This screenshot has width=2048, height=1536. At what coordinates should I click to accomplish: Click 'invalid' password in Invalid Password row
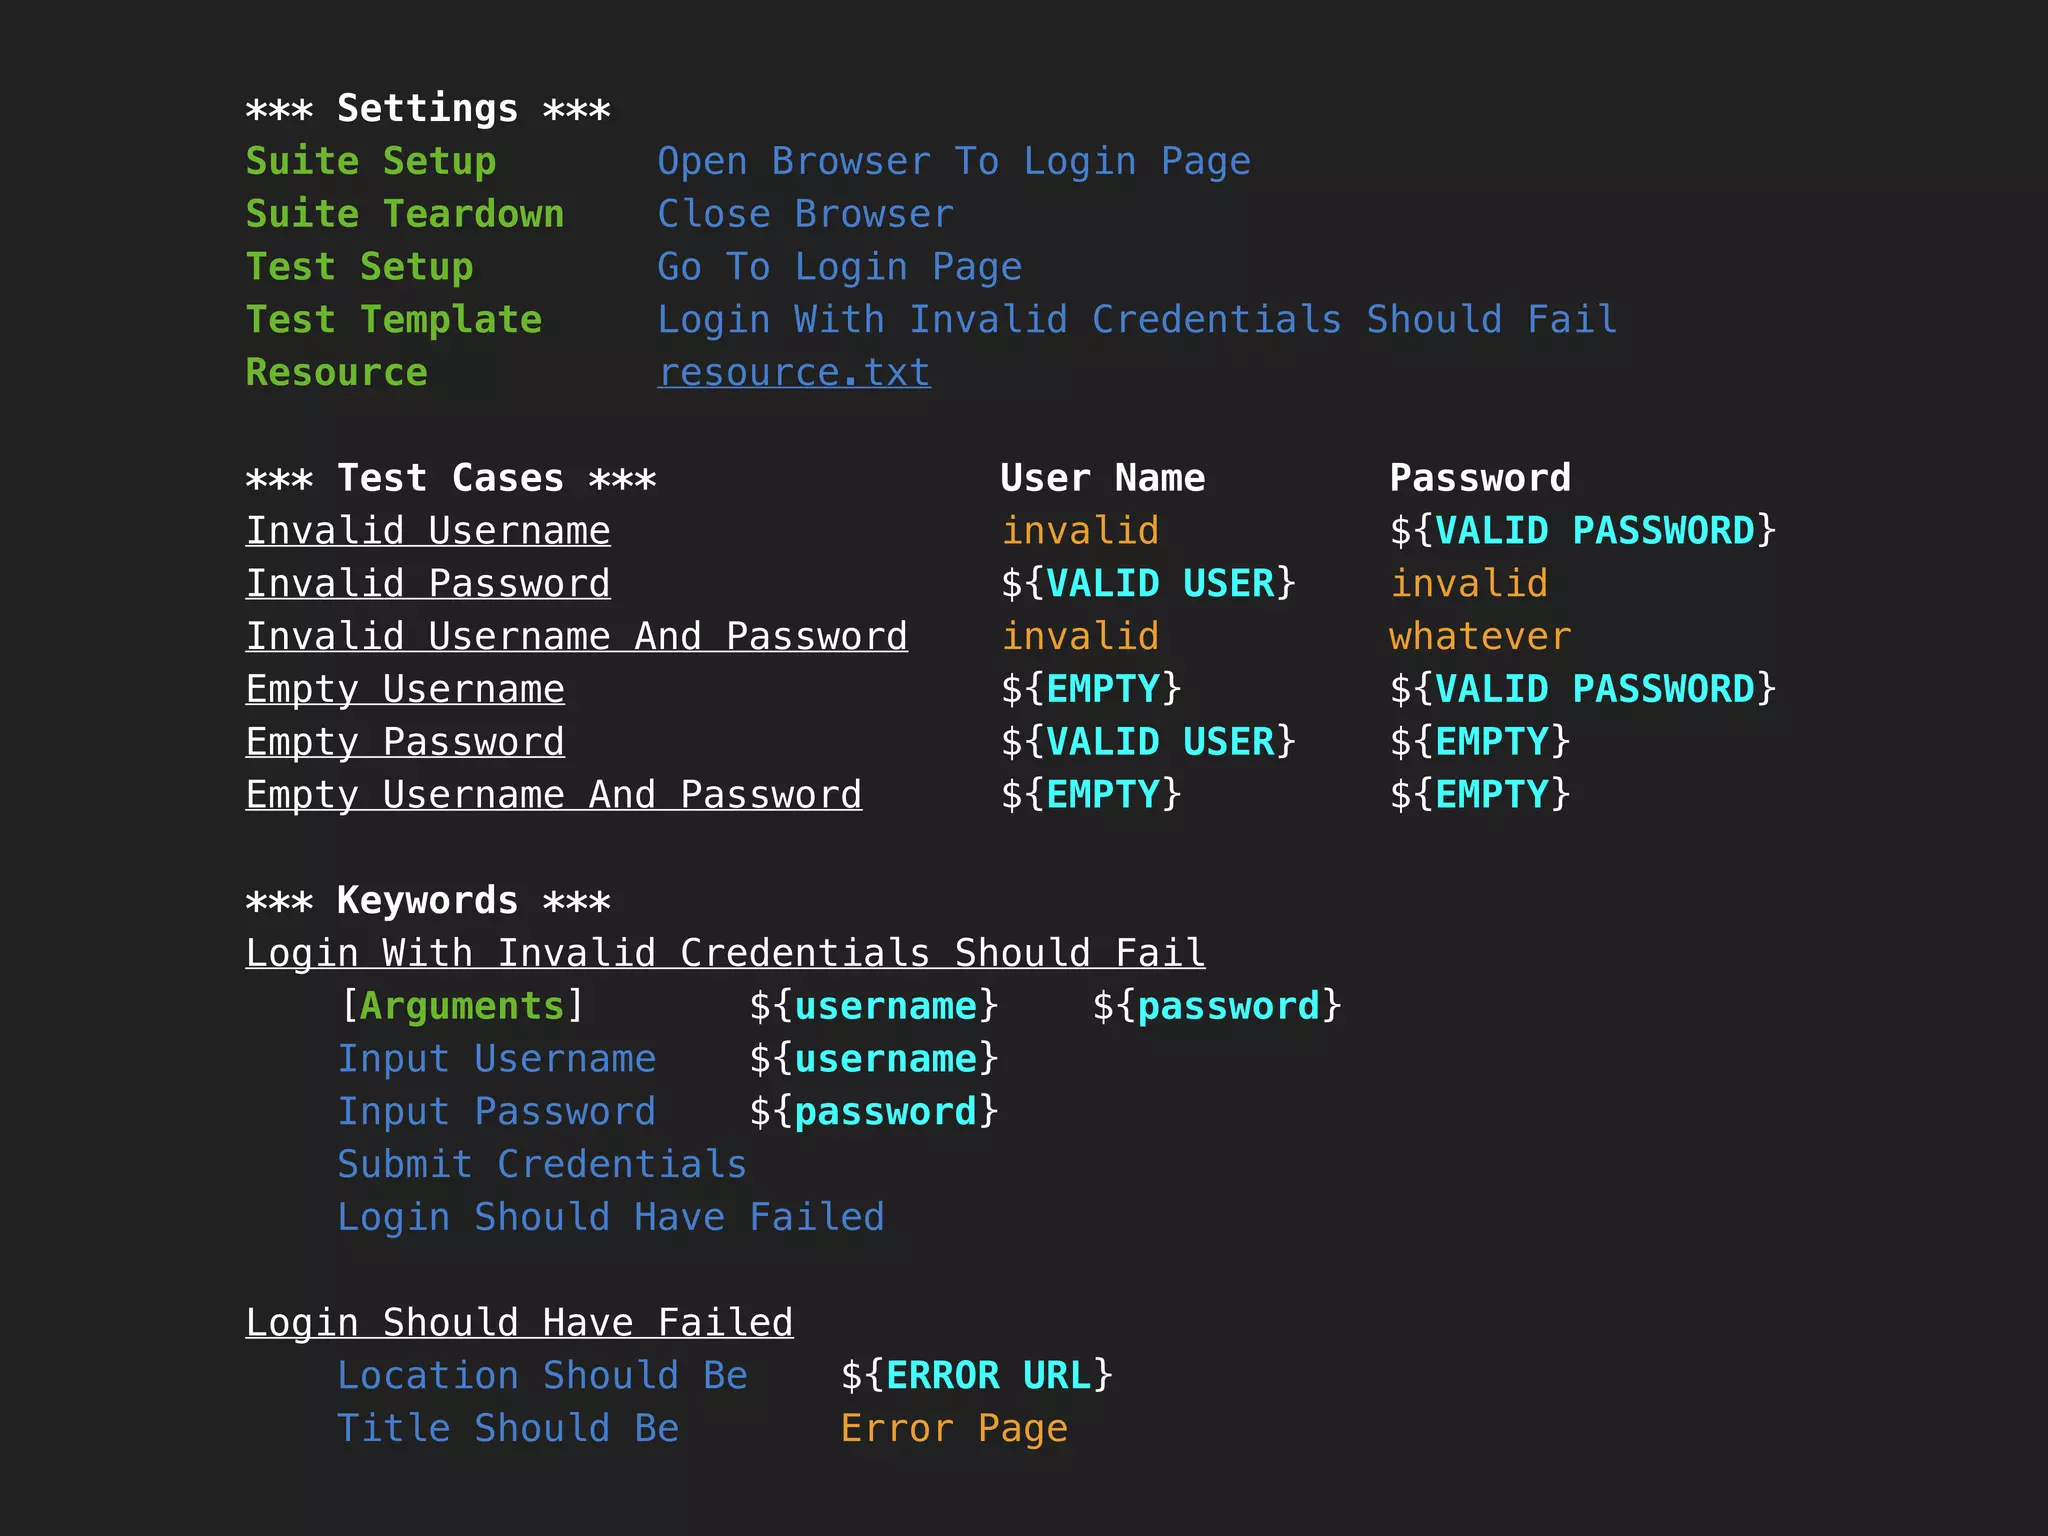tap(1469, 584)
